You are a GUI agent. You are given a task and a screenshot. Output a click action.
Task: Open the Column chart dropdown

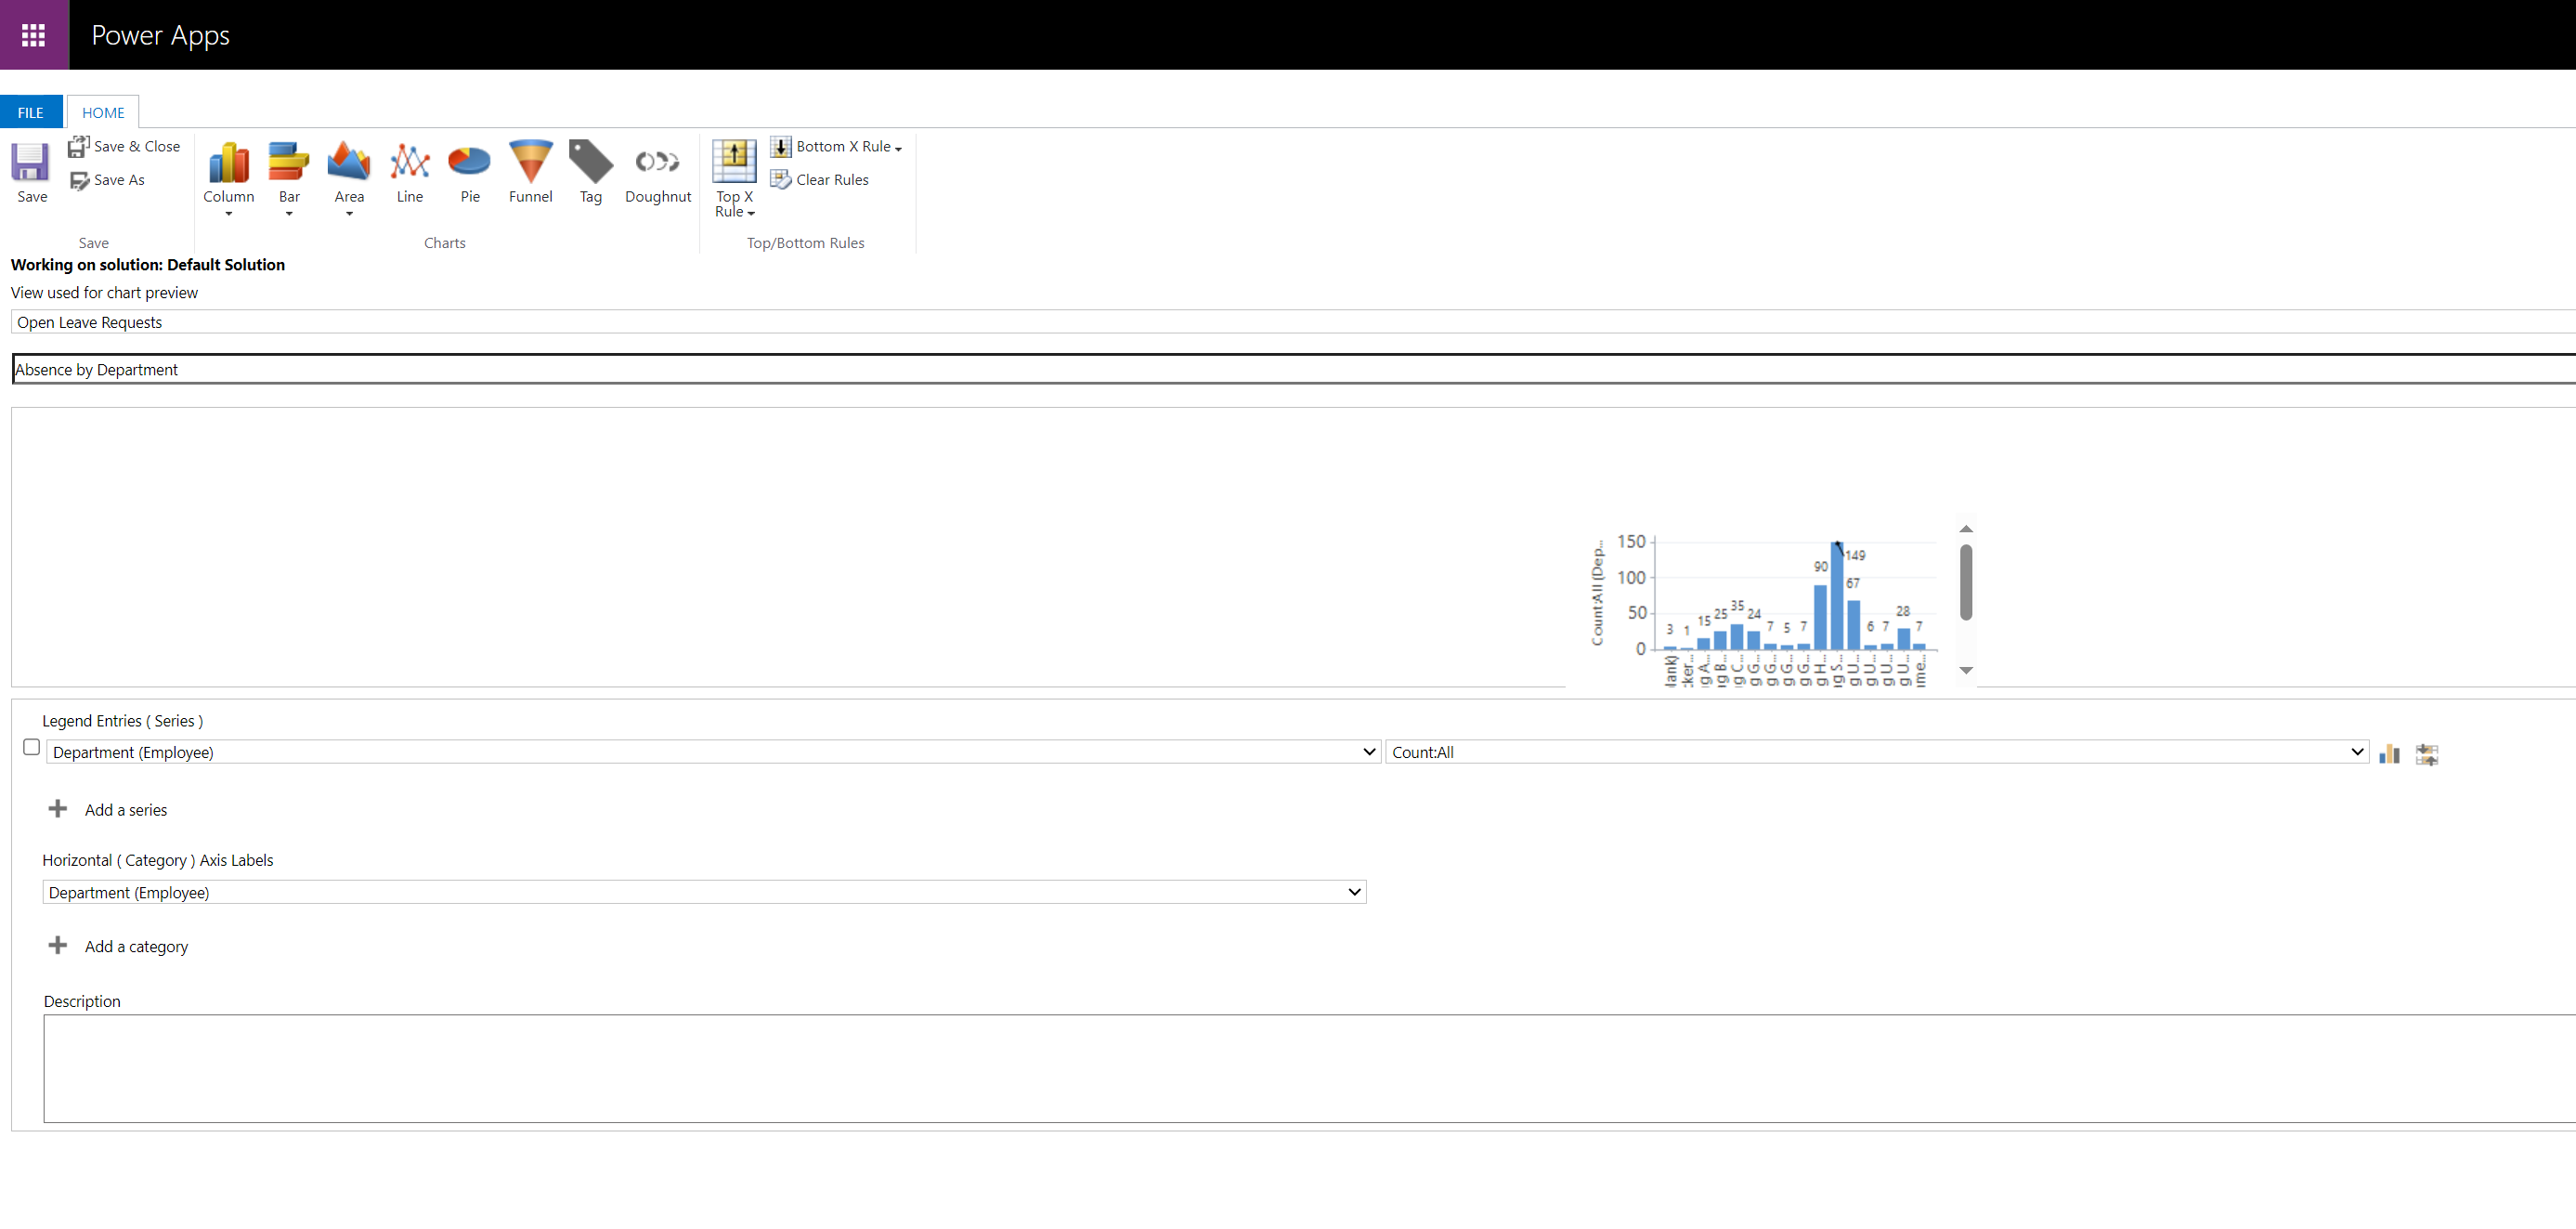(228, 213)
